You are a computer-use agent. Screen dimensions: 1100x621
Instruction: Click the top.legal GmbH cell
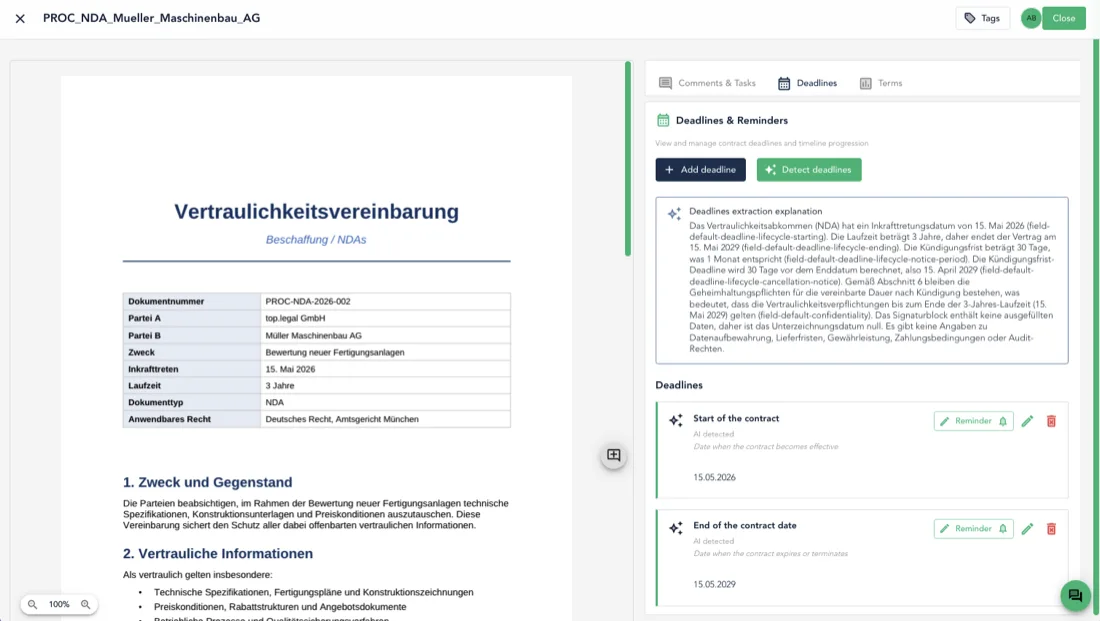point(385,318)
